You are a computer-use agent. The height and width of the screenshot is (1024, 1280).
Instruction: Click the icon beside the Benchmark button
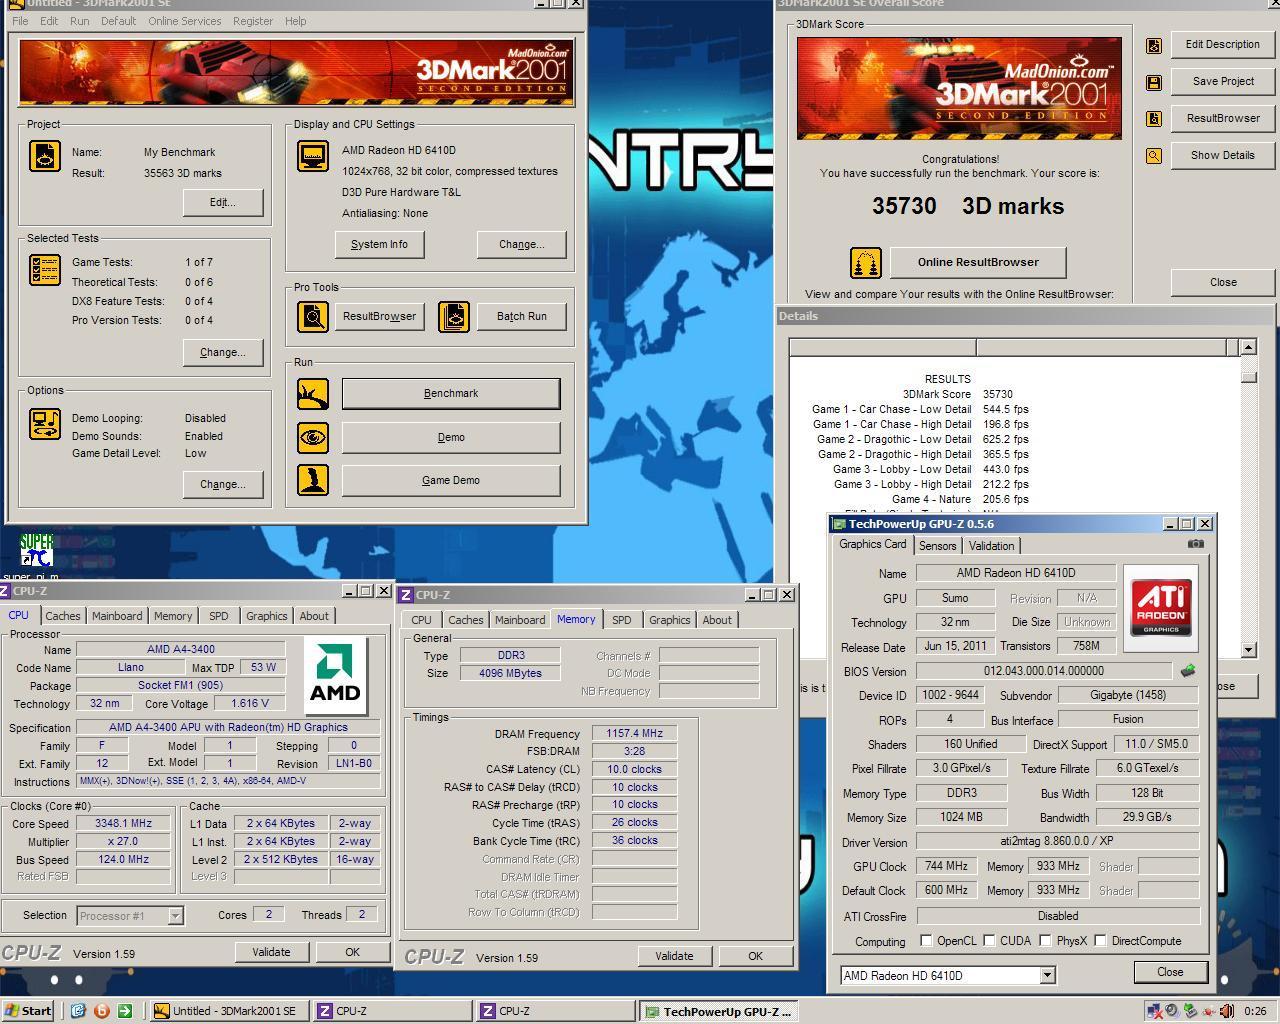[313, 394]
